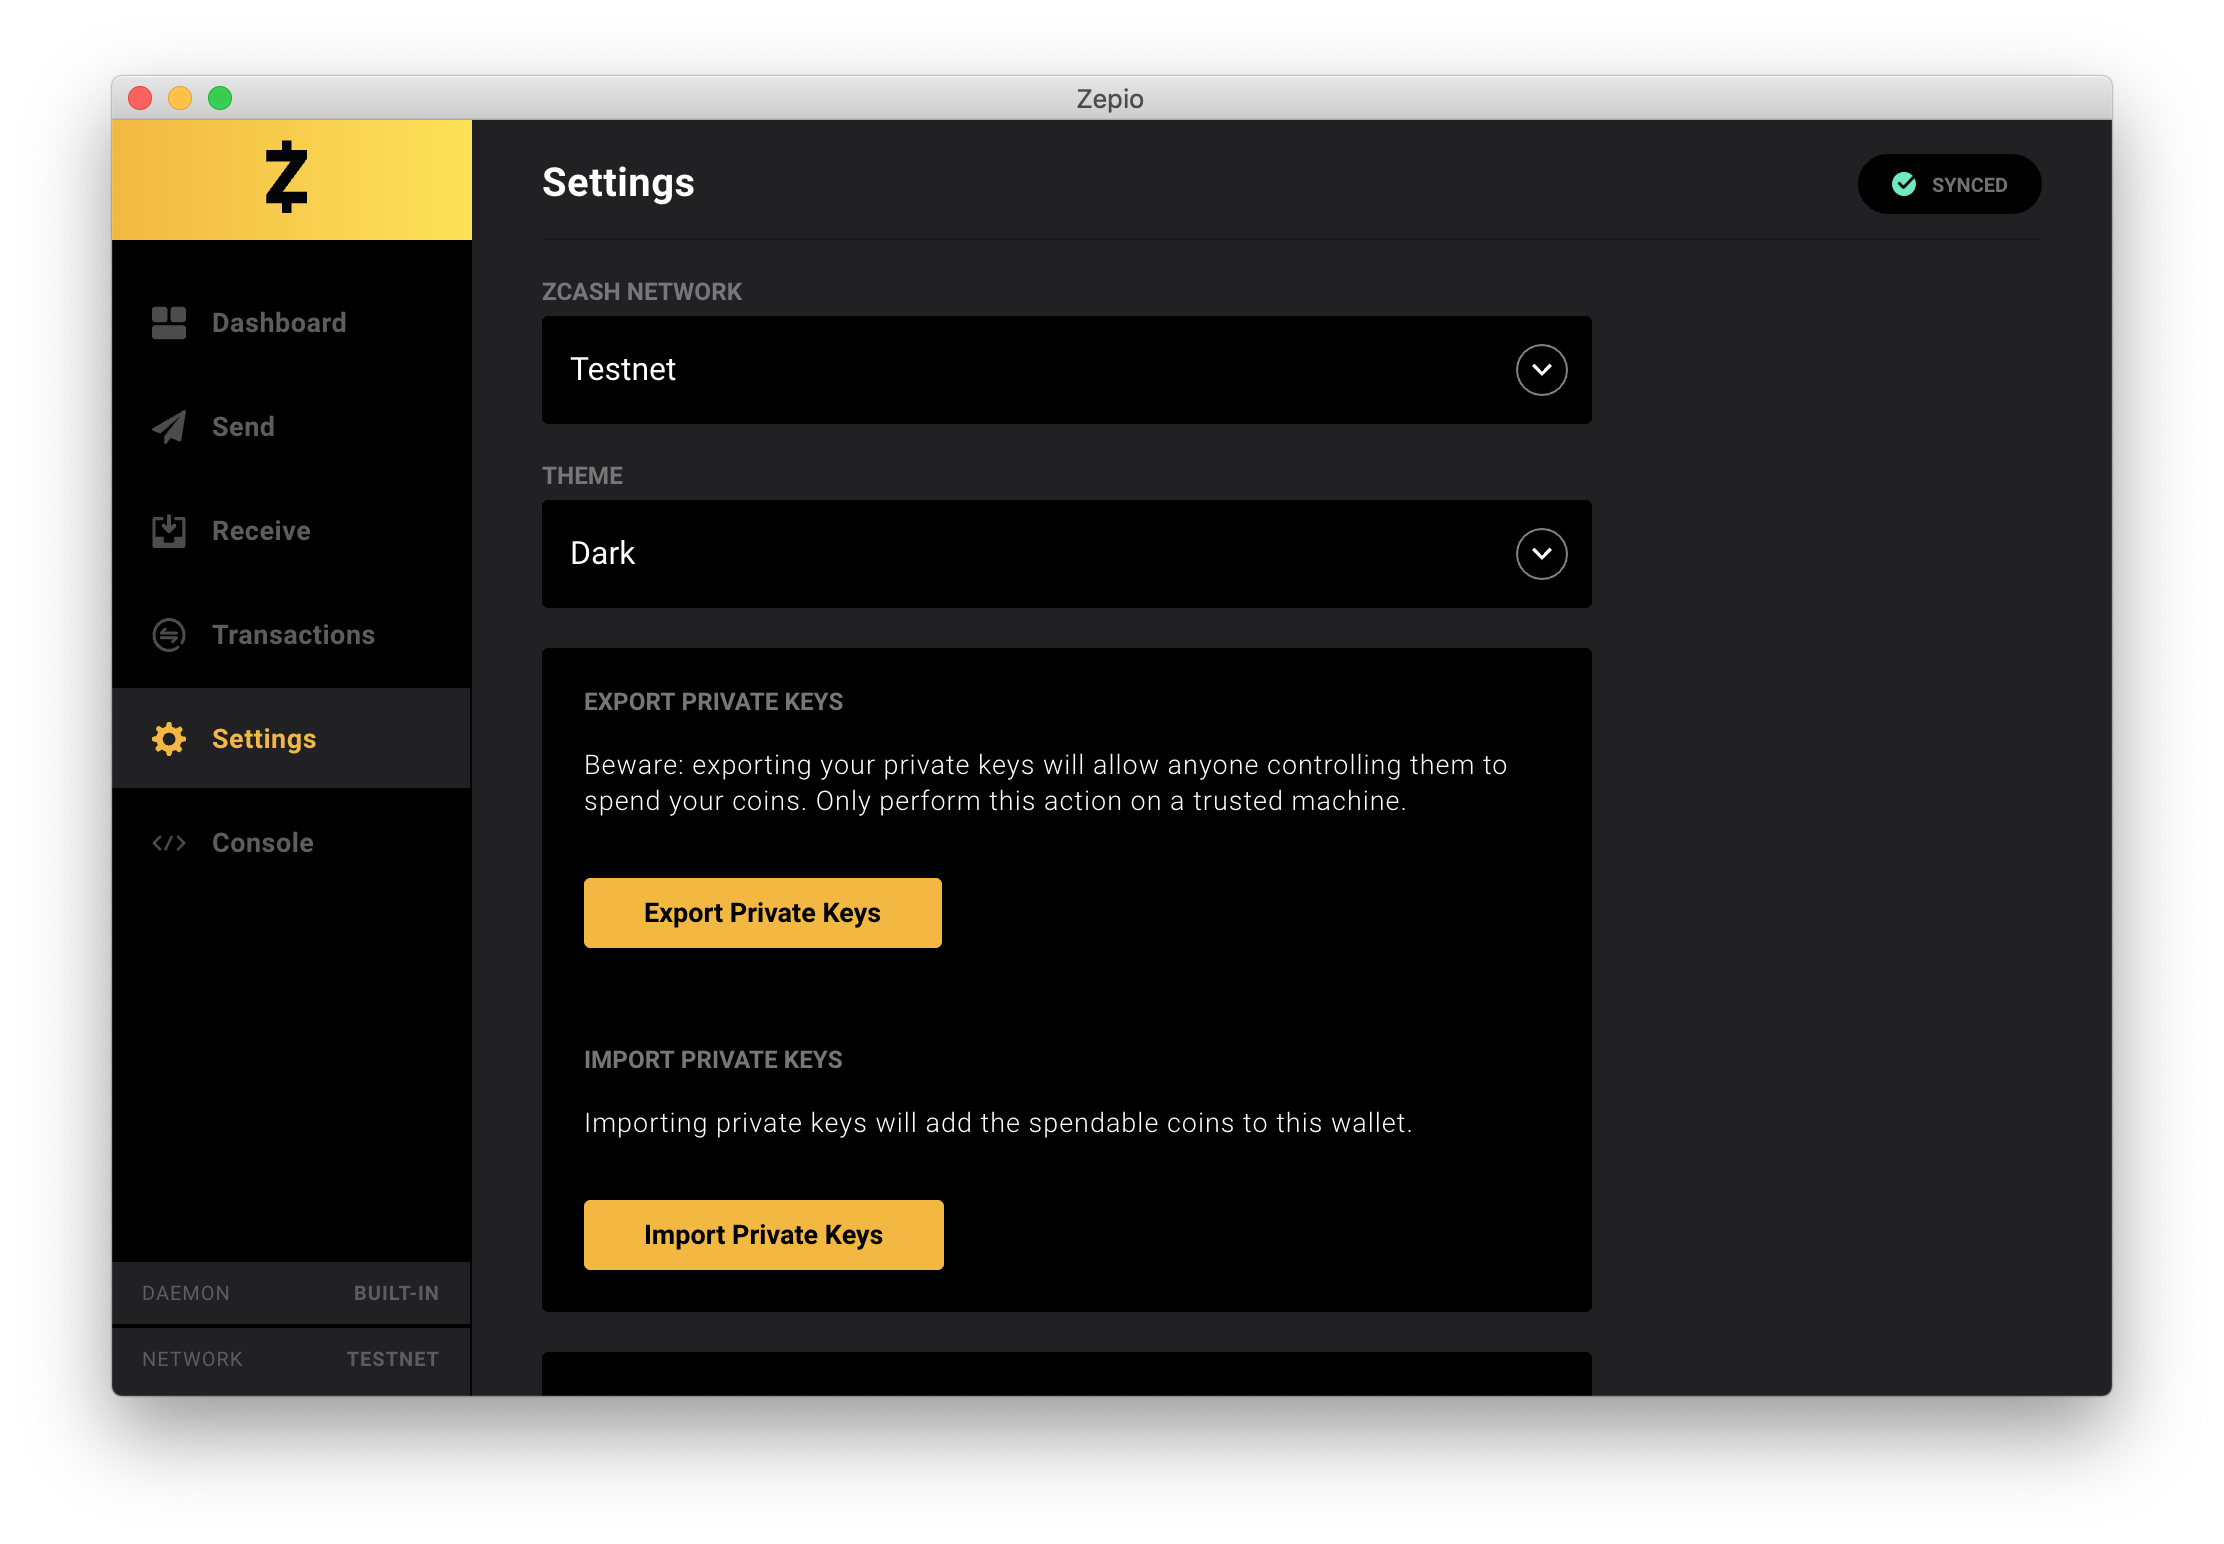Click the Transactions circular arrows icon
The width and height of the screenshot is (2224, 1544).
pos(169,635)
